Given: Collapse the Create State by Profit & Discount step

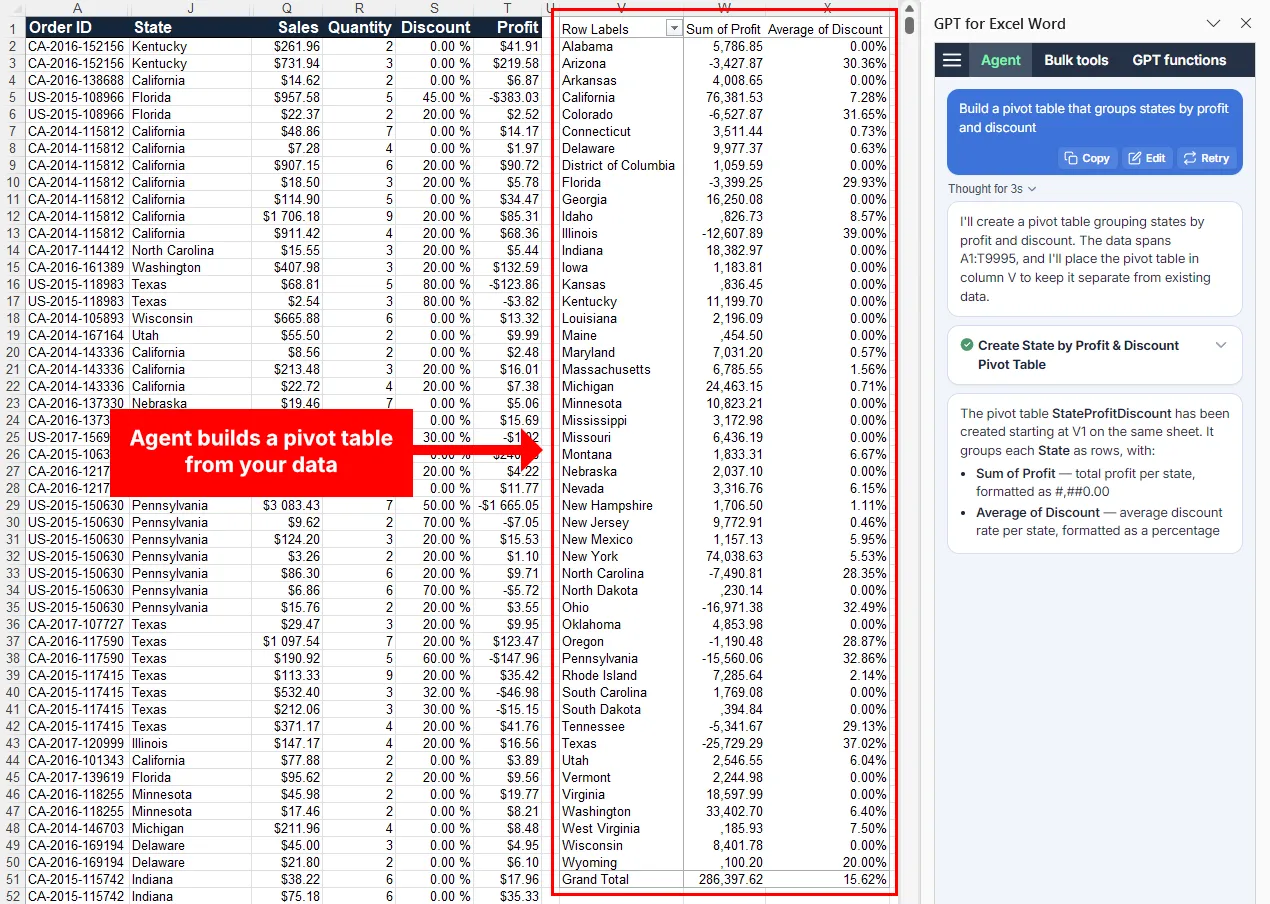Looking at the screenshot, I should coord(1221,347).
